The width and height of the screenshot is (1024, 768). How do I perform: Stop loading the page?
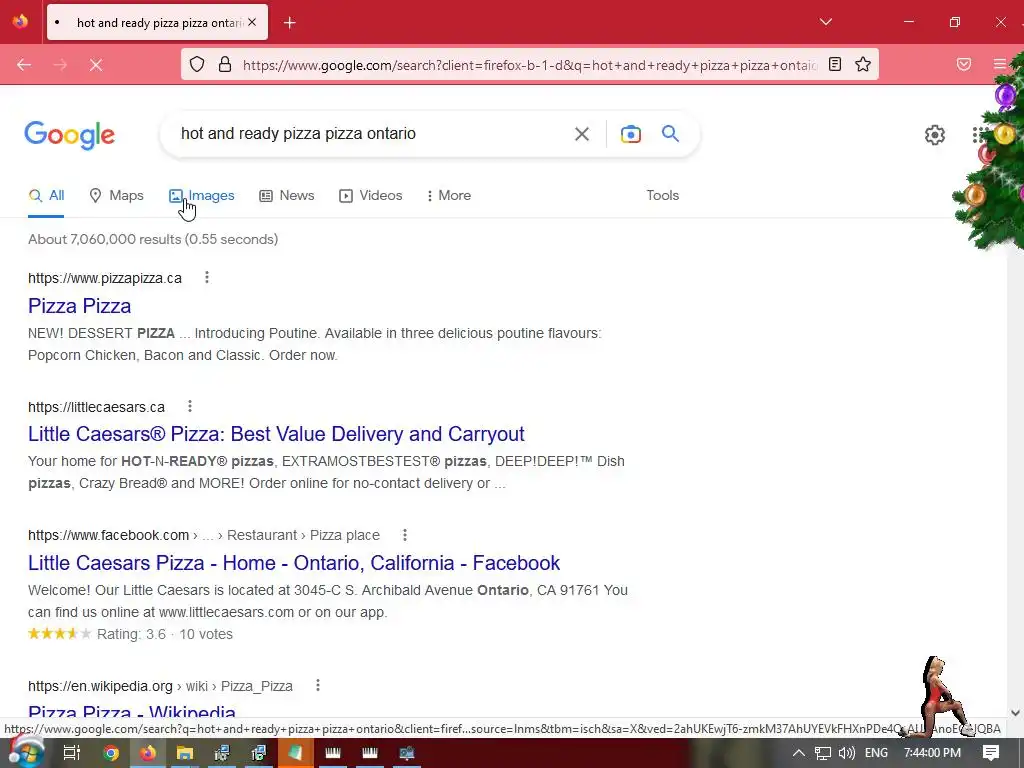coord(96,65)
